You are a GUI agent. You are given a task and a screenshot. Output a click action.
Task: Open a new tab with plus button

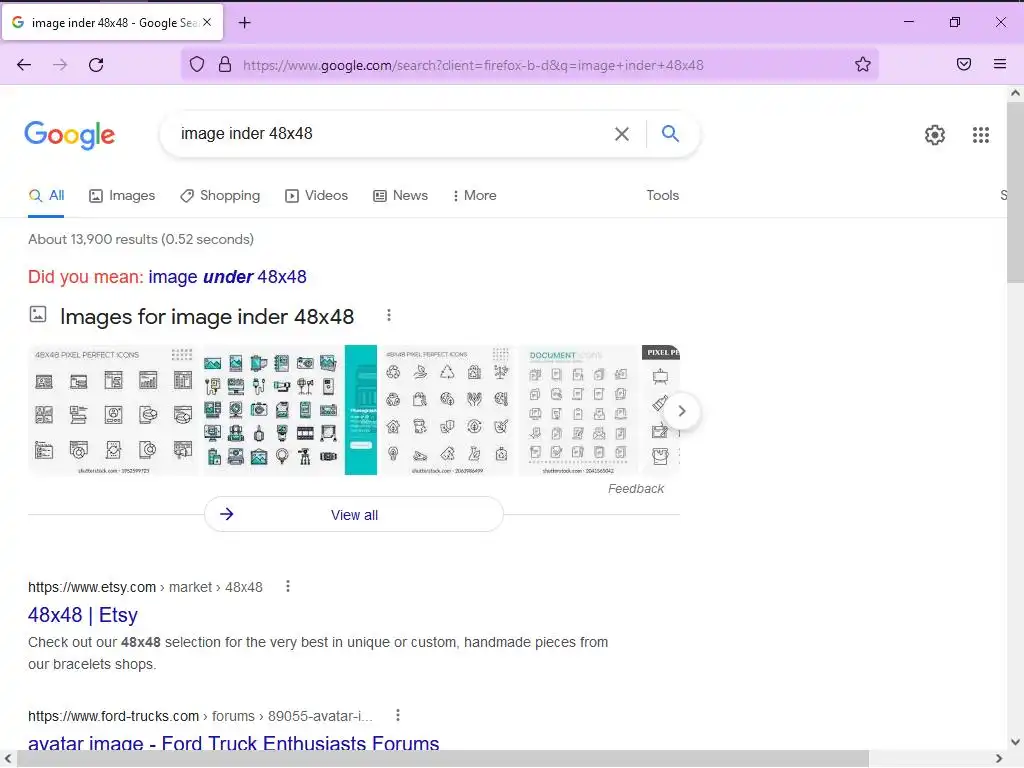[x=244, y=23]
